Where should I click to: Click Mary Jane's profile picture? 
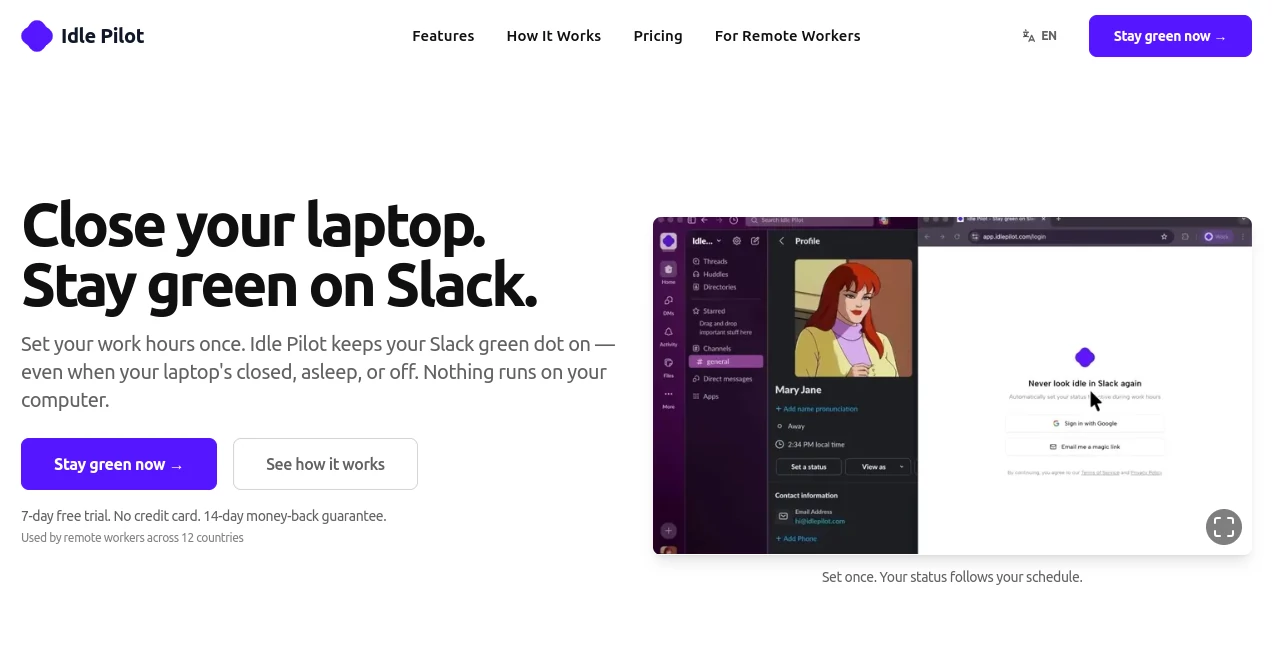(853, 318)
